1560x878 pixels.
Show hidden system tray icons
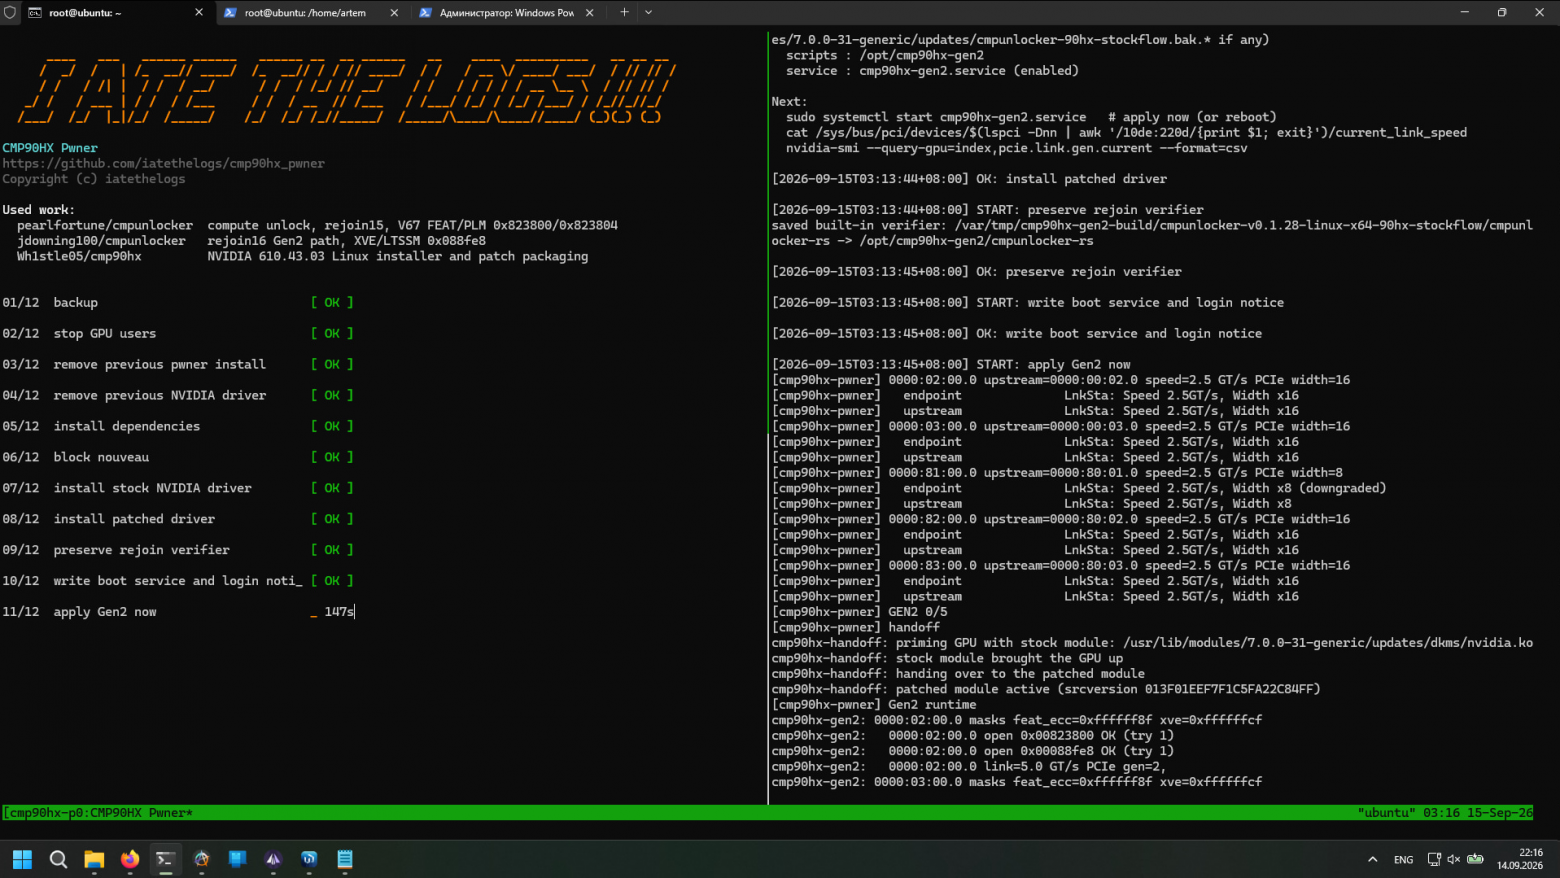pos(1373,859)
